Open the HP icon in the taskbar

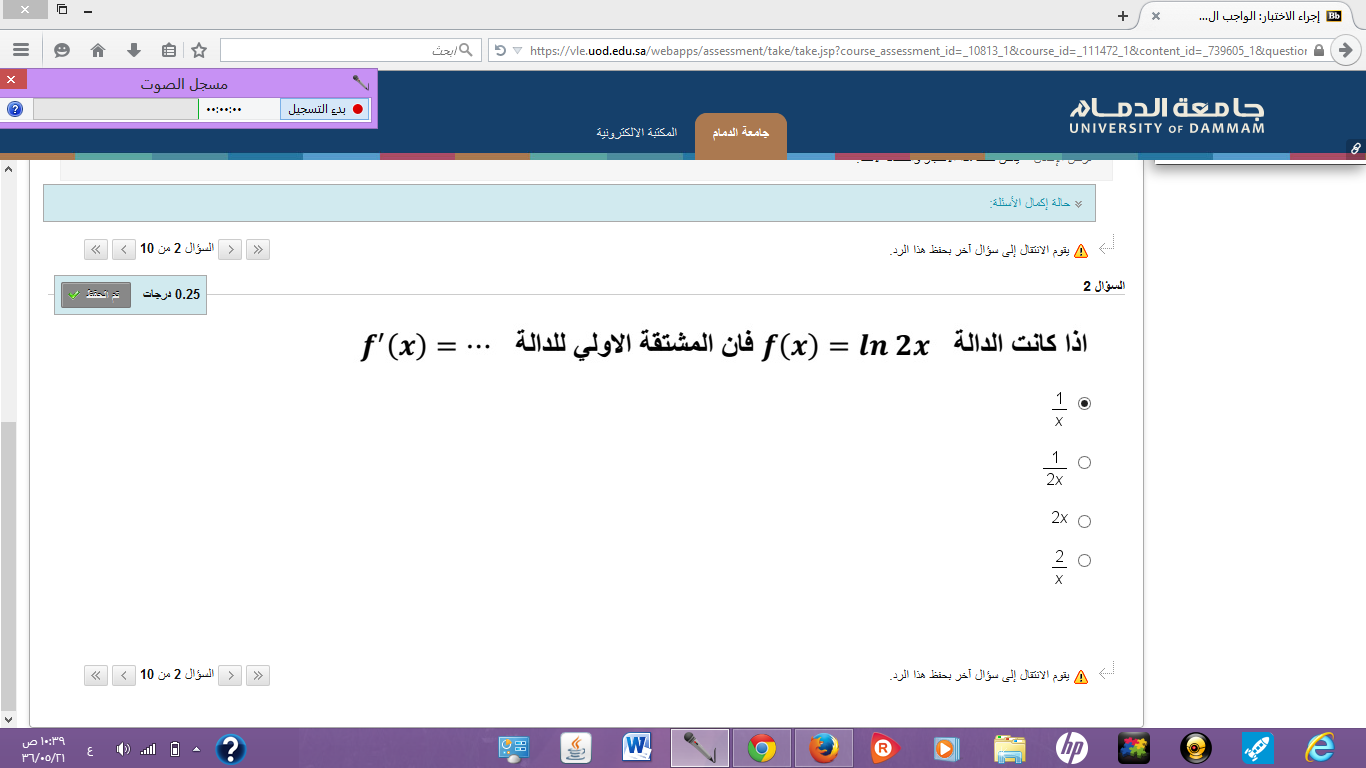(1071, 748)
